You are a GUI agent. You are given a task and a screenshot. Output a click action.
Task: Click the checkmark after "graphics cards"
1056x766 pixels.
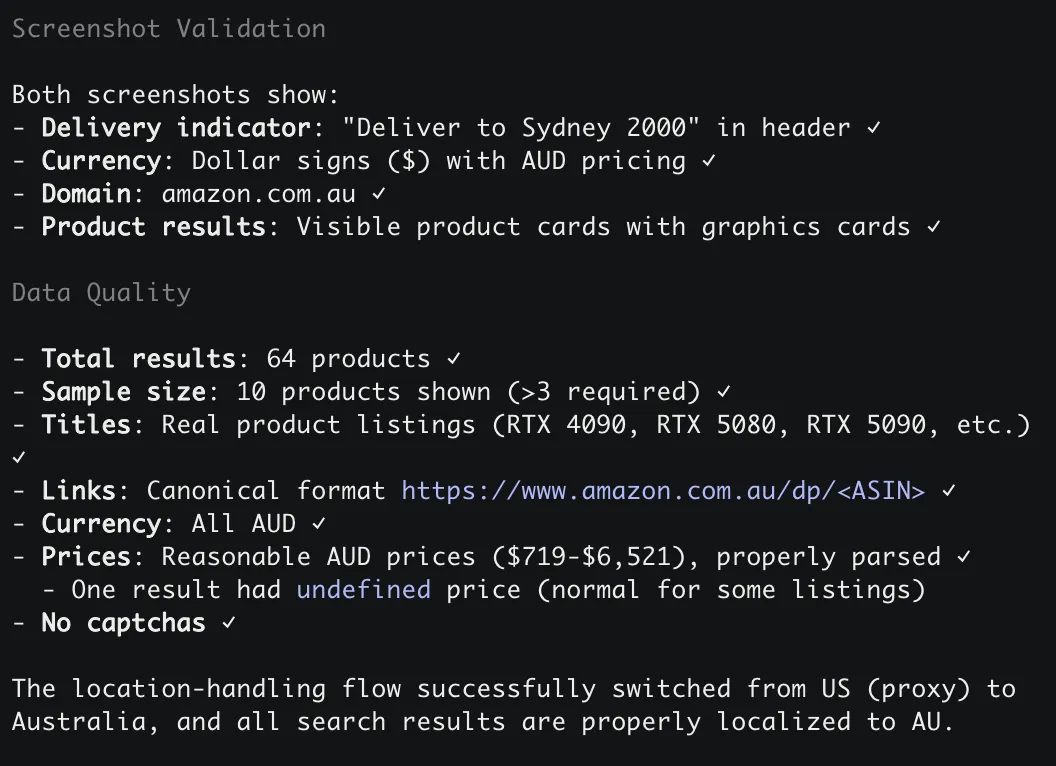click(x=934, y=227)
